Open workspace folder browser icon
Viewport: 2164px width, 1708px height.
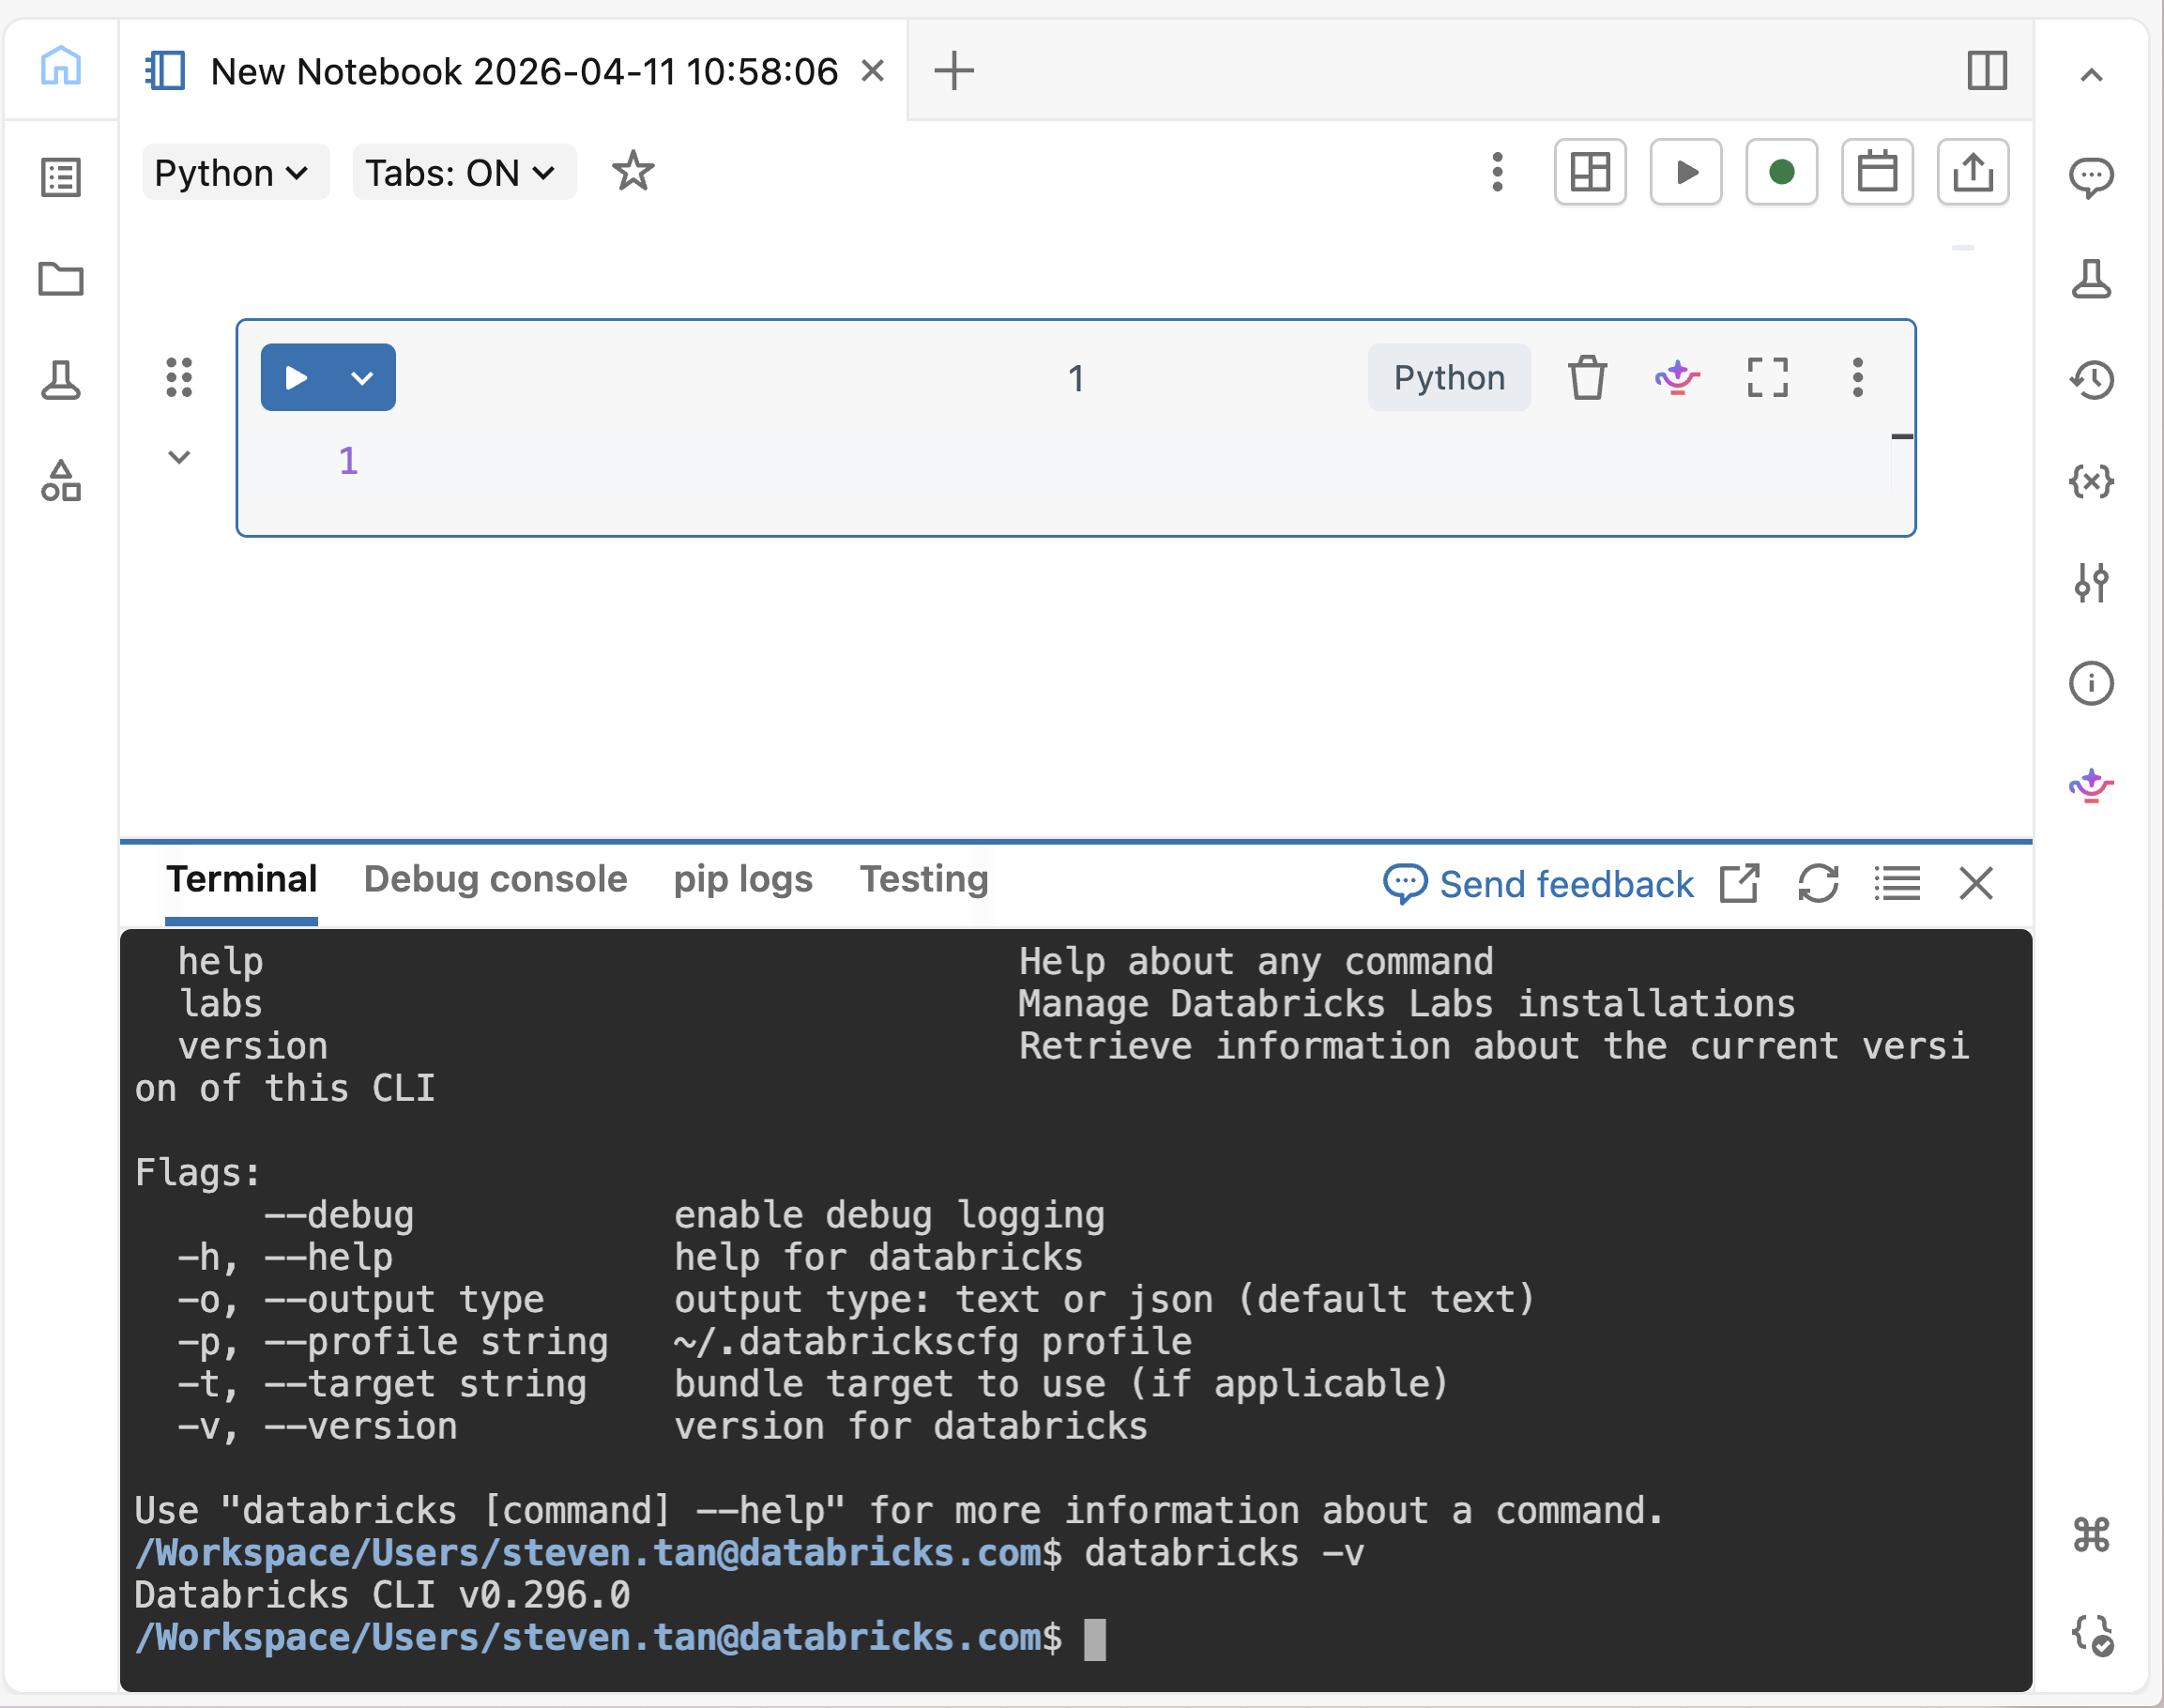(61, 279)
